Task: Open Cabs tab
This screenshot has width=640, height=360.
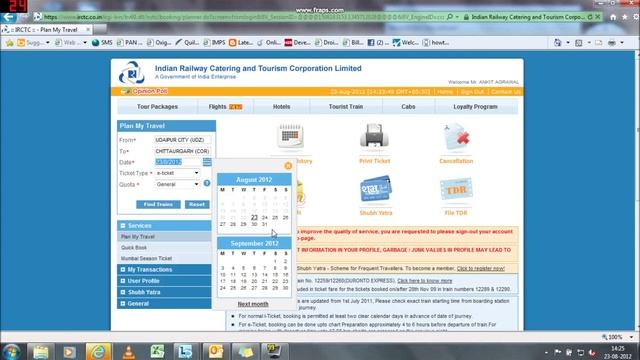Action: (x=408, y=107)
